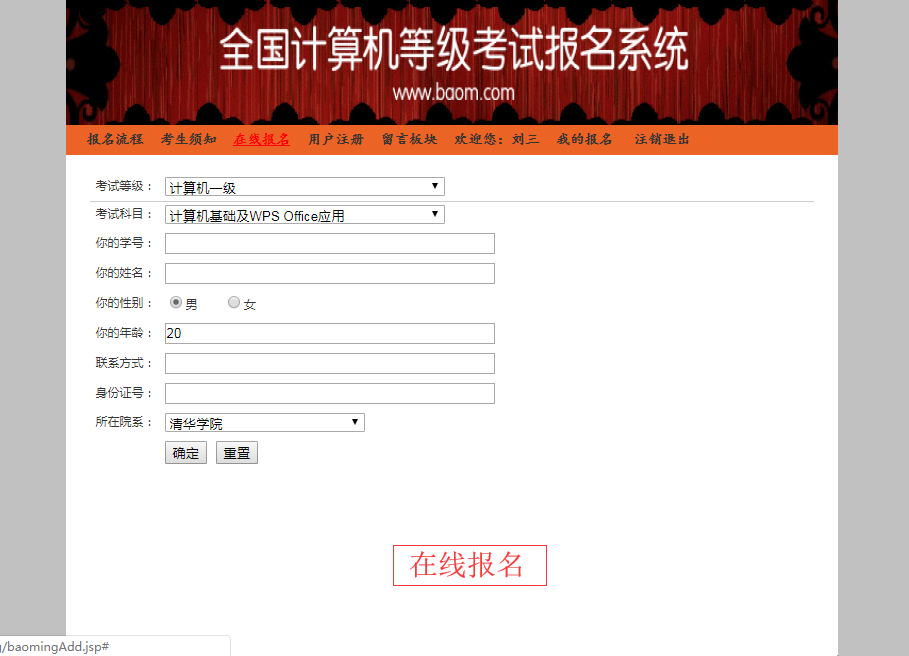Image resolution: width=909 pixels, height=656 pixels.
Task: Expand the 考试科目 dropdown showing WPS Office应用
Action: 305,215
